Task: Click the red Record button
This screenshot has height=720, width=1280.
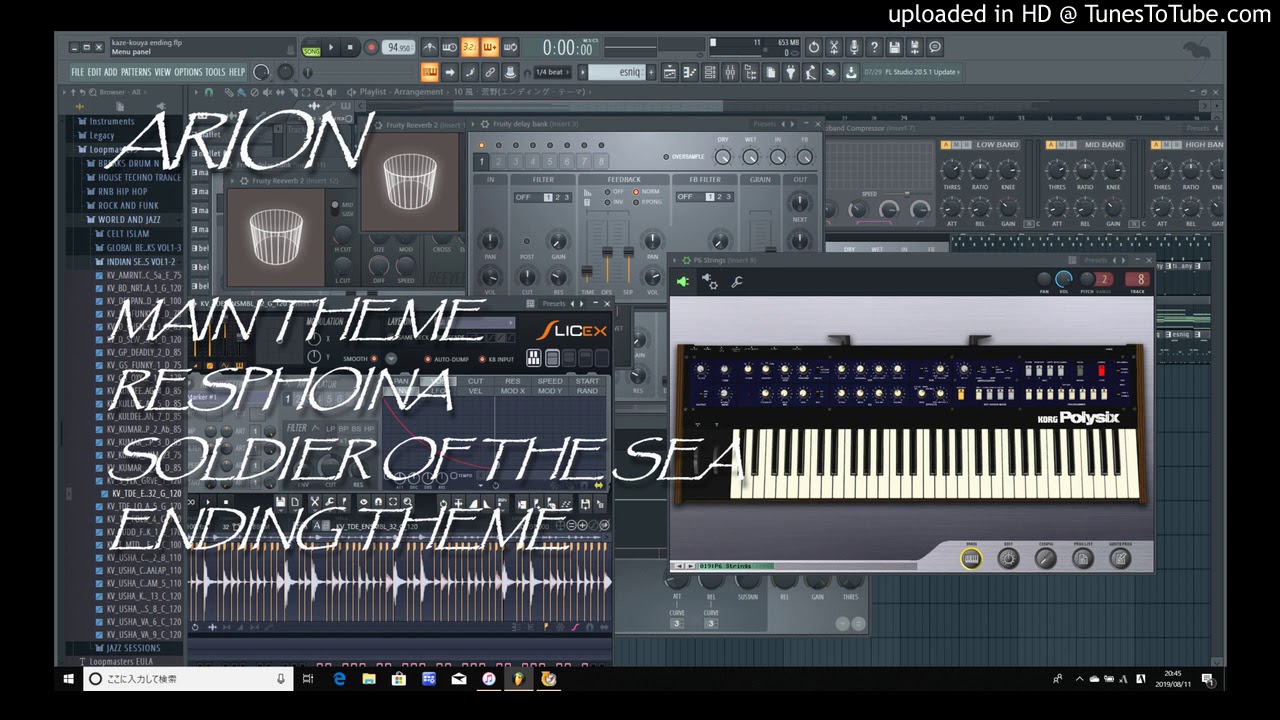Action: 371,47
